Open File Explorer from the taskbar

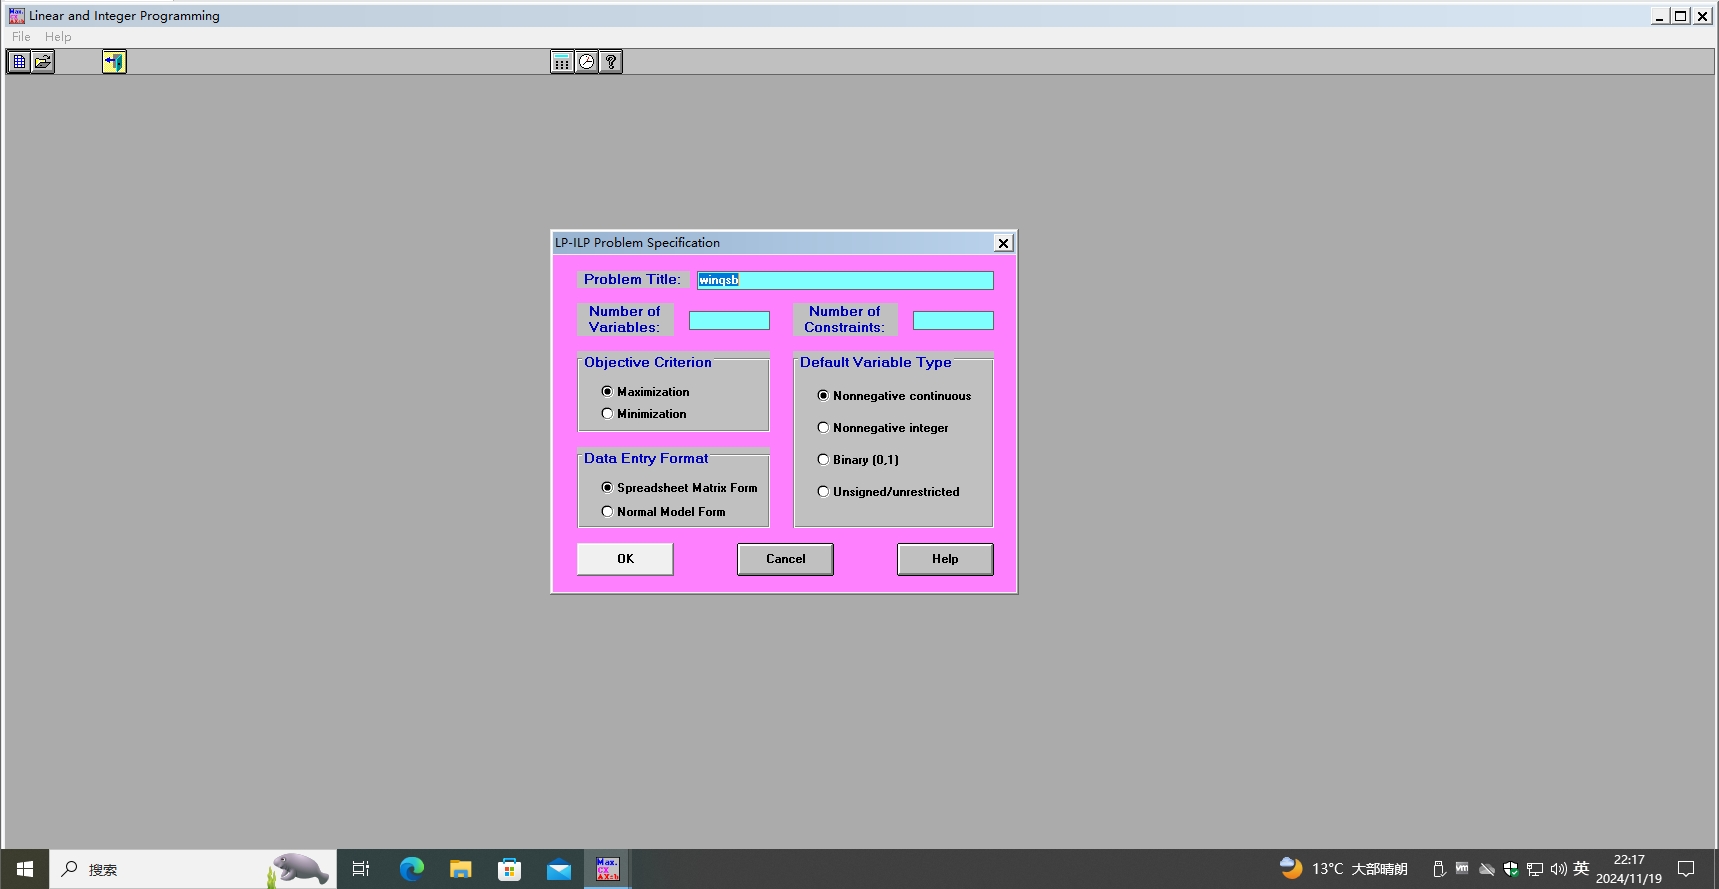click(460, 869)
